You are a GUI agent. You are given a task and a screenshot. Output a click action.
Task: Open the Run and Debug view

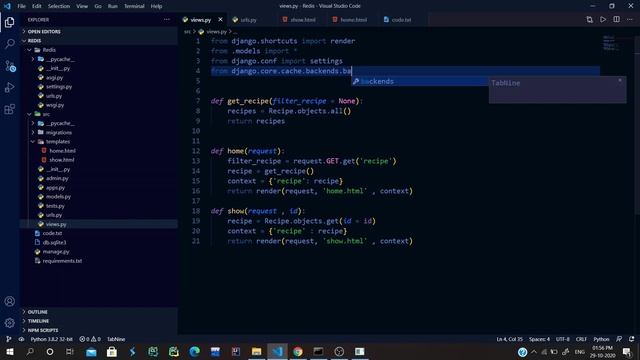[x=10, y=87]
